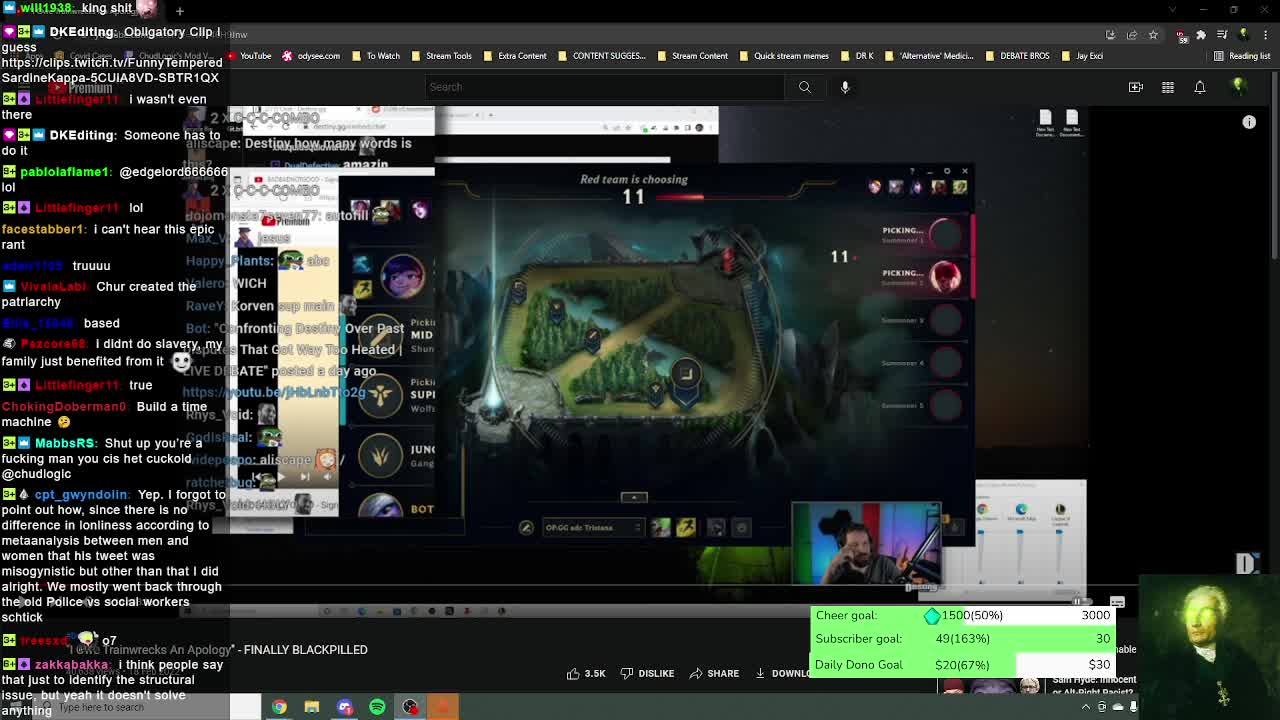Open Spotify from the taskbar
Image resolution: width=1280 pixels, height=720 pixels.
tap(377, 707)
